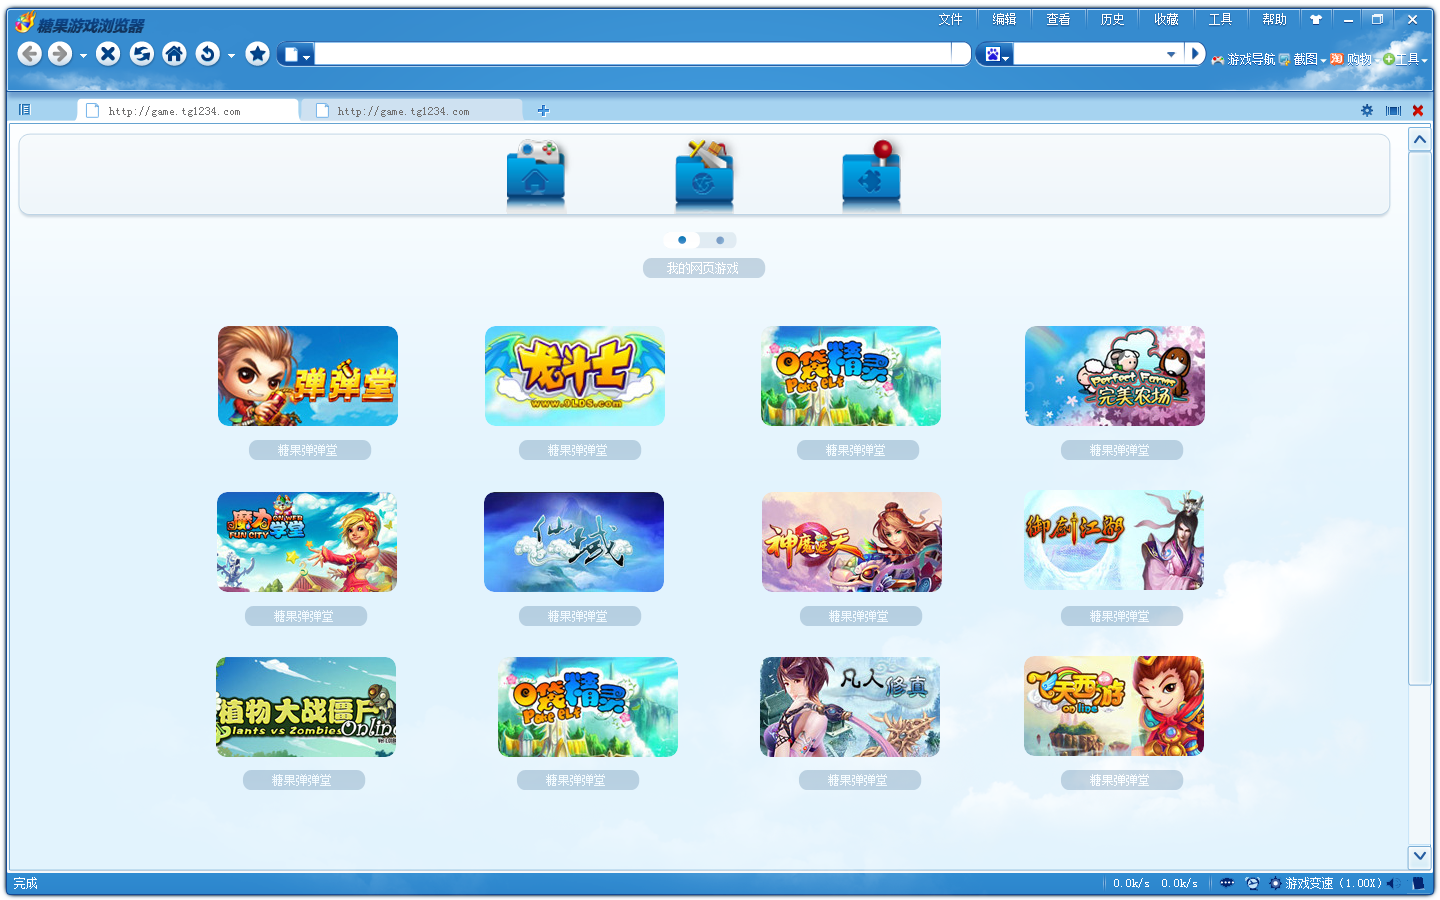This screenshot has width=1440, height=900.
Task: Stop loading with the X button
Action: pyautogui.click(x=109, y=54)
